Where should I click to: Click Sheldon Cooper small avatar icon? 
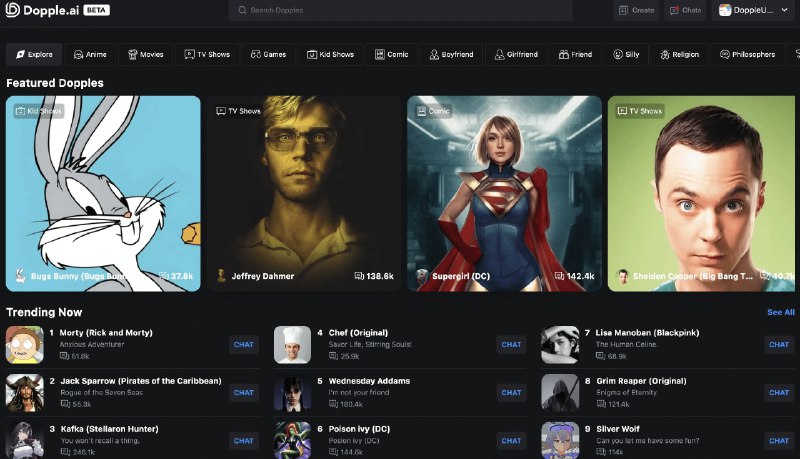point(622,276)
